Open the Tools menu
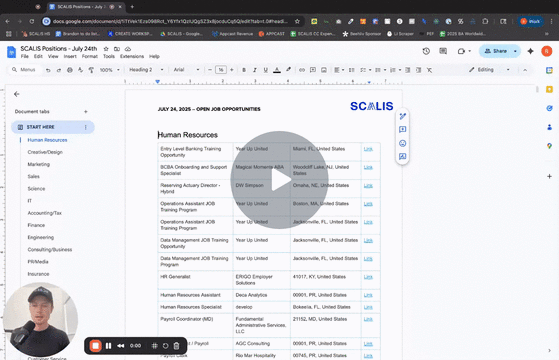The image size is (559, 360). click(x=109, y=56)
